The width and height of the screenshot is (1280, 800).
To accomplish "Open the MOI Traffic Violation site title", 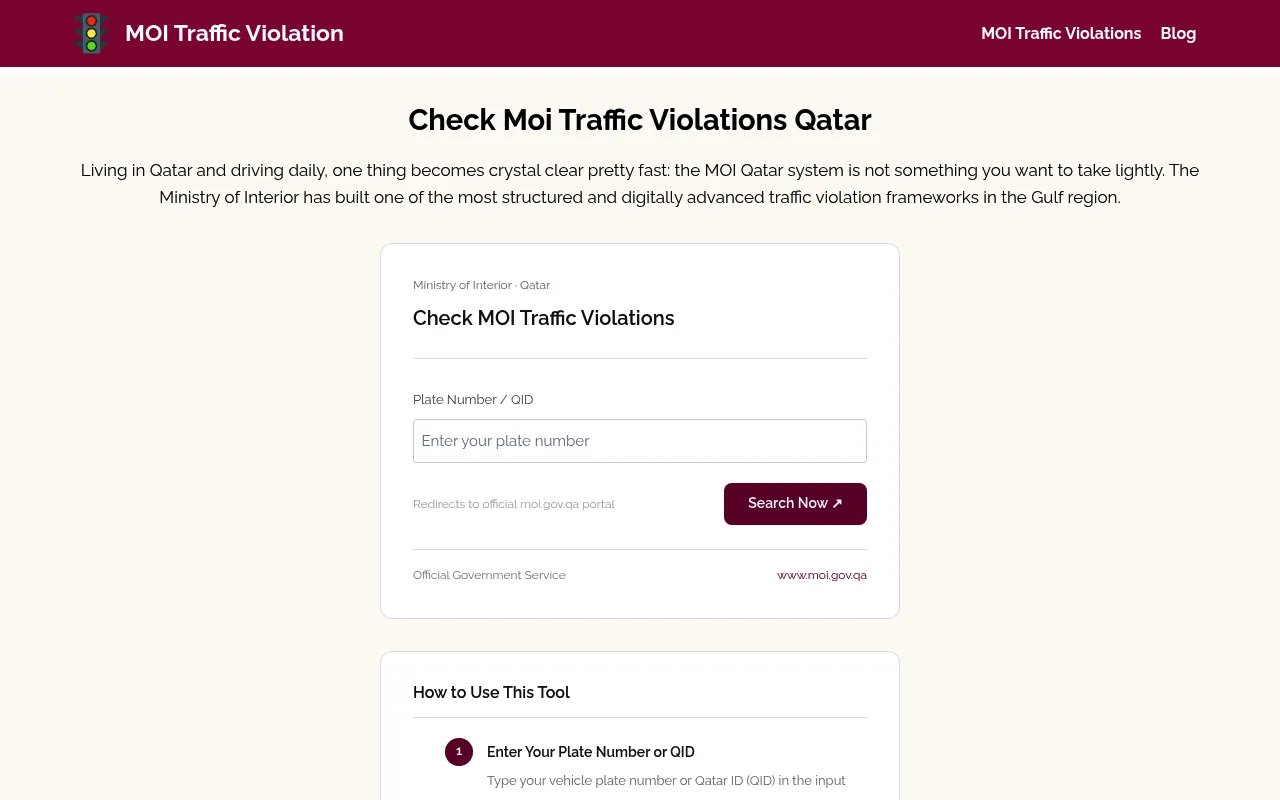I will (234, 33).
